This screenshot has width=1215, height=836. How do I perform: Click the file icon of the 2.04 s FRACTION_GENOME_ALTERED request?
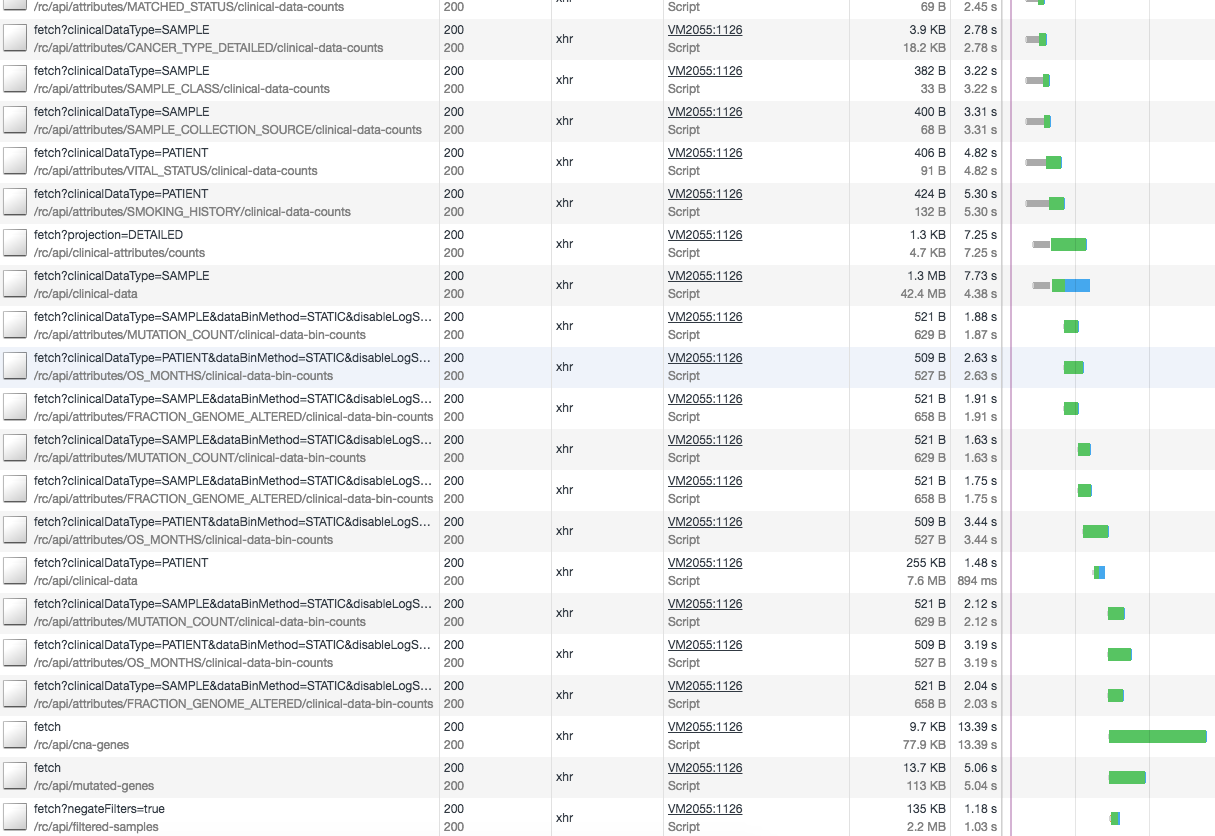[15, 695]
